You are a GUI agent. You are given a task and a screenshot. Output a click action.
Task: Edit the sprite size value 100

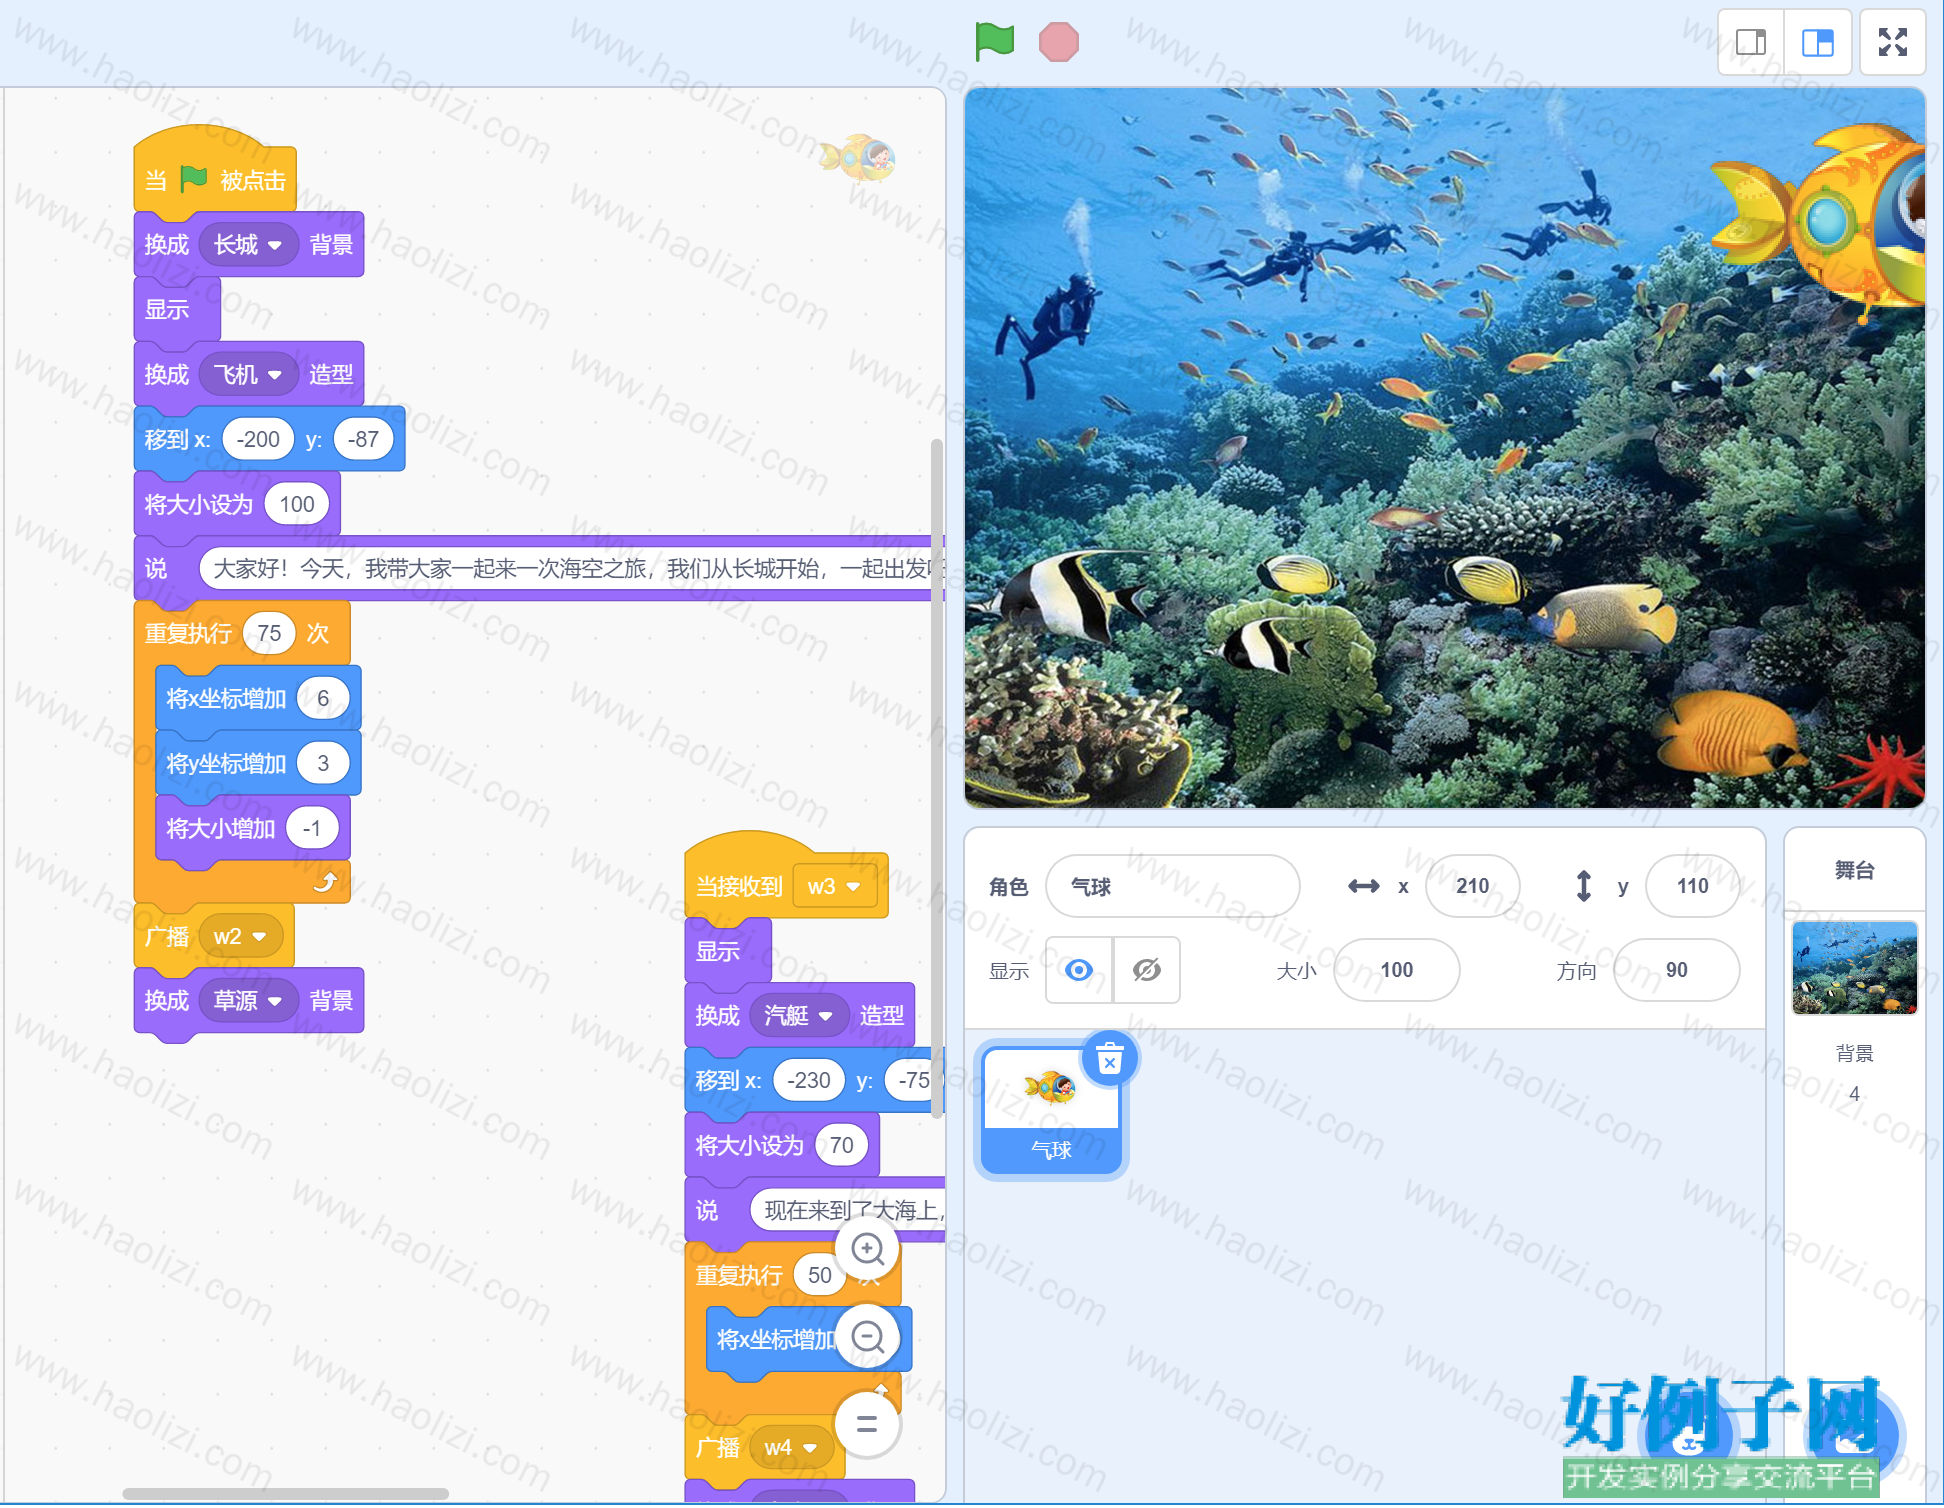(x=1396, y=970)
